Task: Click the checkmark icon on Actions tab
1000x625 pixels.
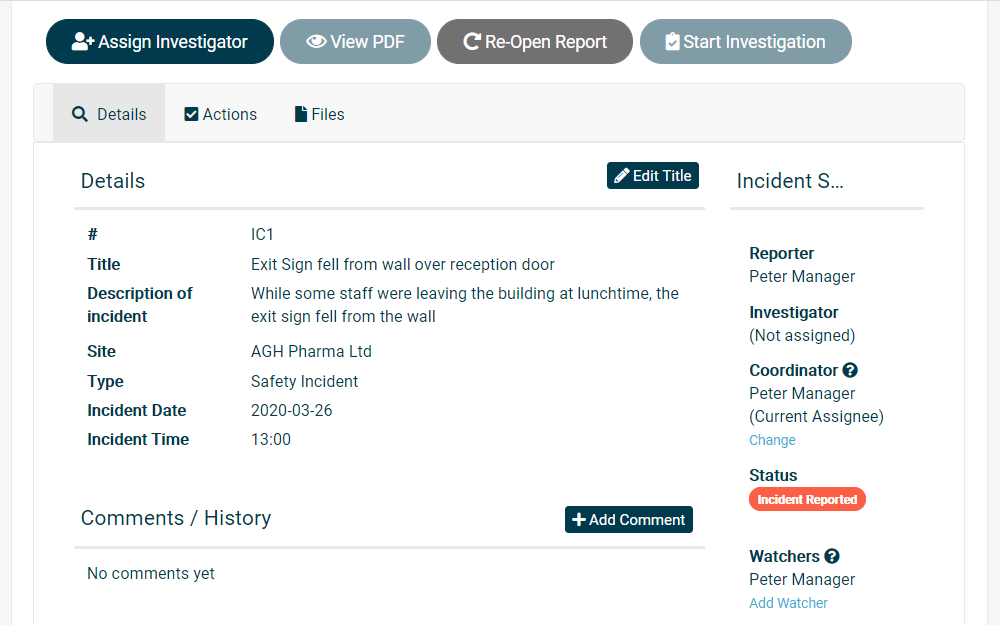Action: (191, 114)
